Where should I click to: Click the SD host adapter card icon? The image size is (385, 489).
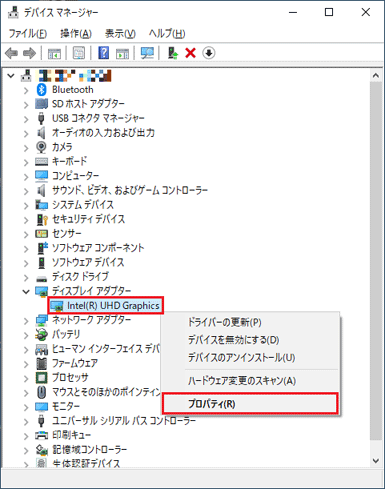pos(41,104)
